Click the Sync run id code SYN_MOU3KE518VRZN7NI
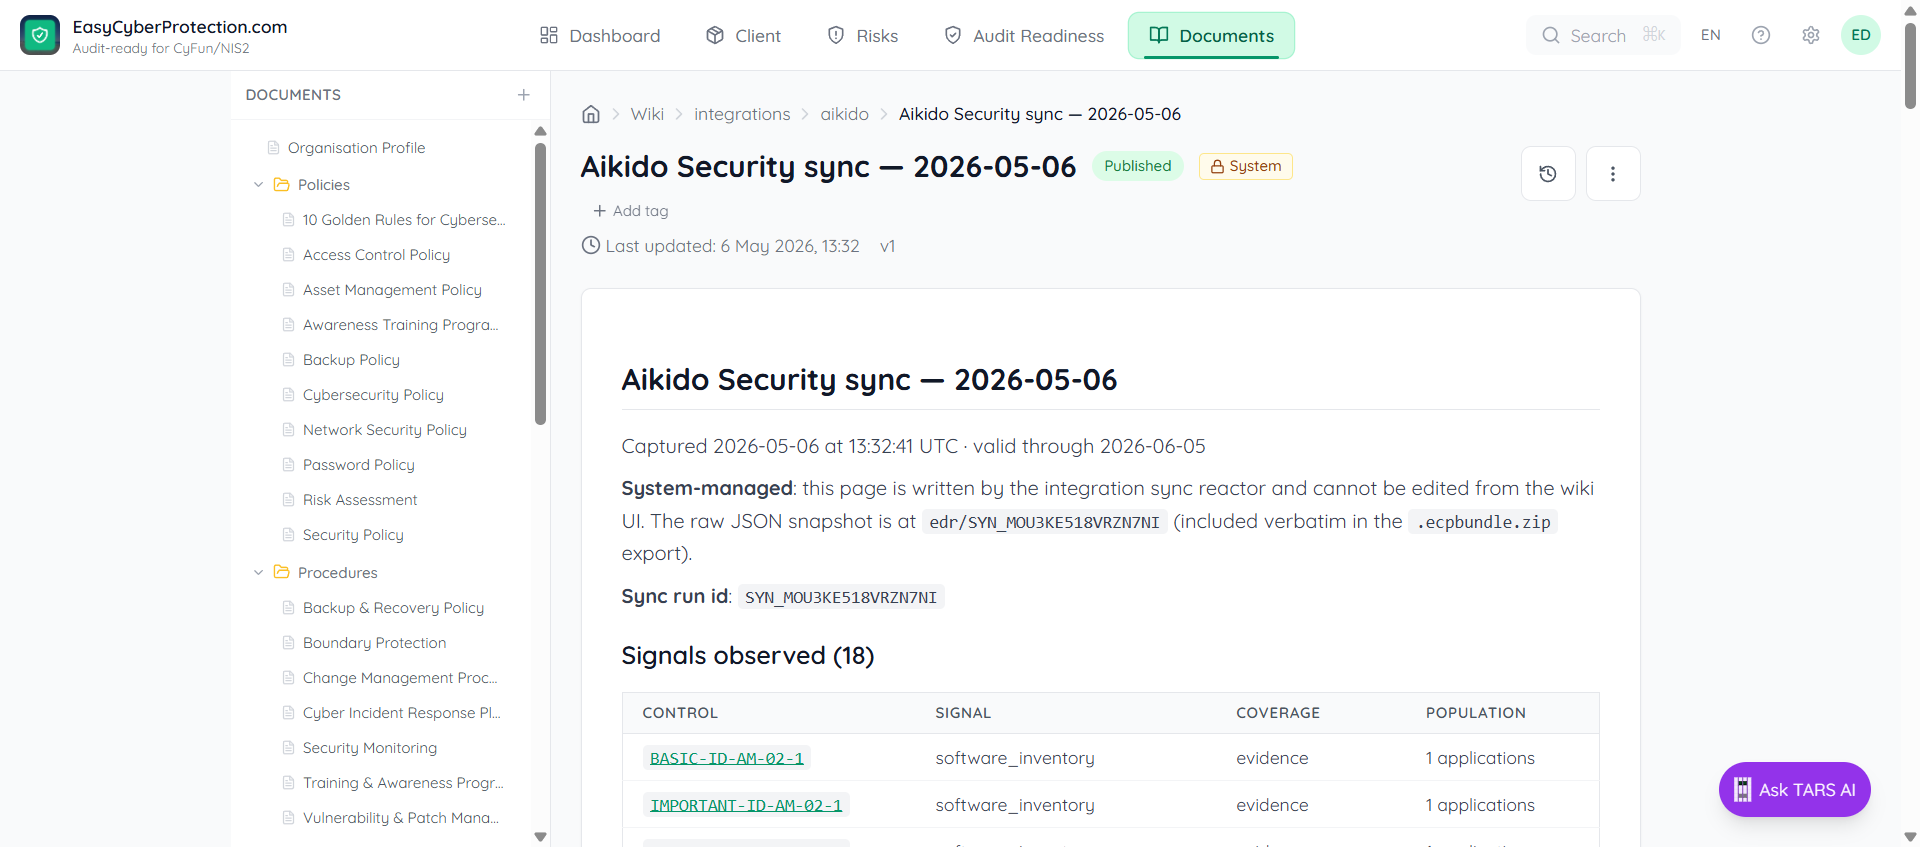The width and height of the screenshot is (1920, 847). click(x=841, y=597)
